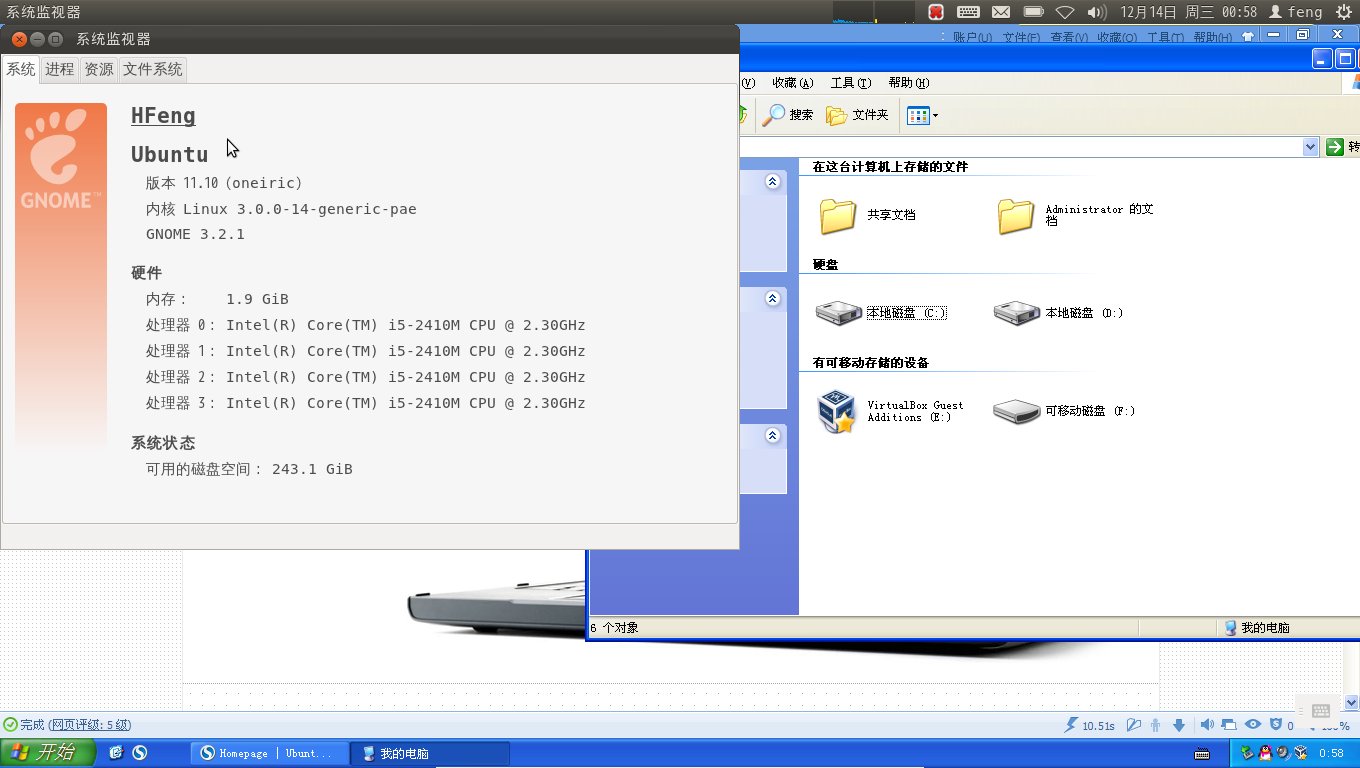Open the Administrator 的文档 folder icon

tap(1015, 215)
